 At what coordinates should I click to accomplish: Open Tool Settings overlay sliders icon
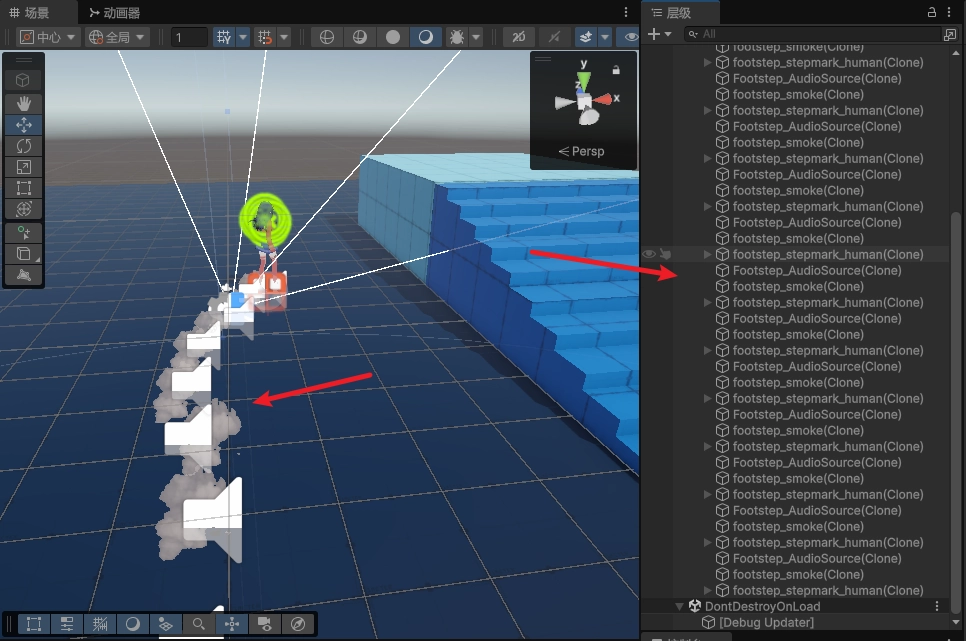[x=67, y=624]
